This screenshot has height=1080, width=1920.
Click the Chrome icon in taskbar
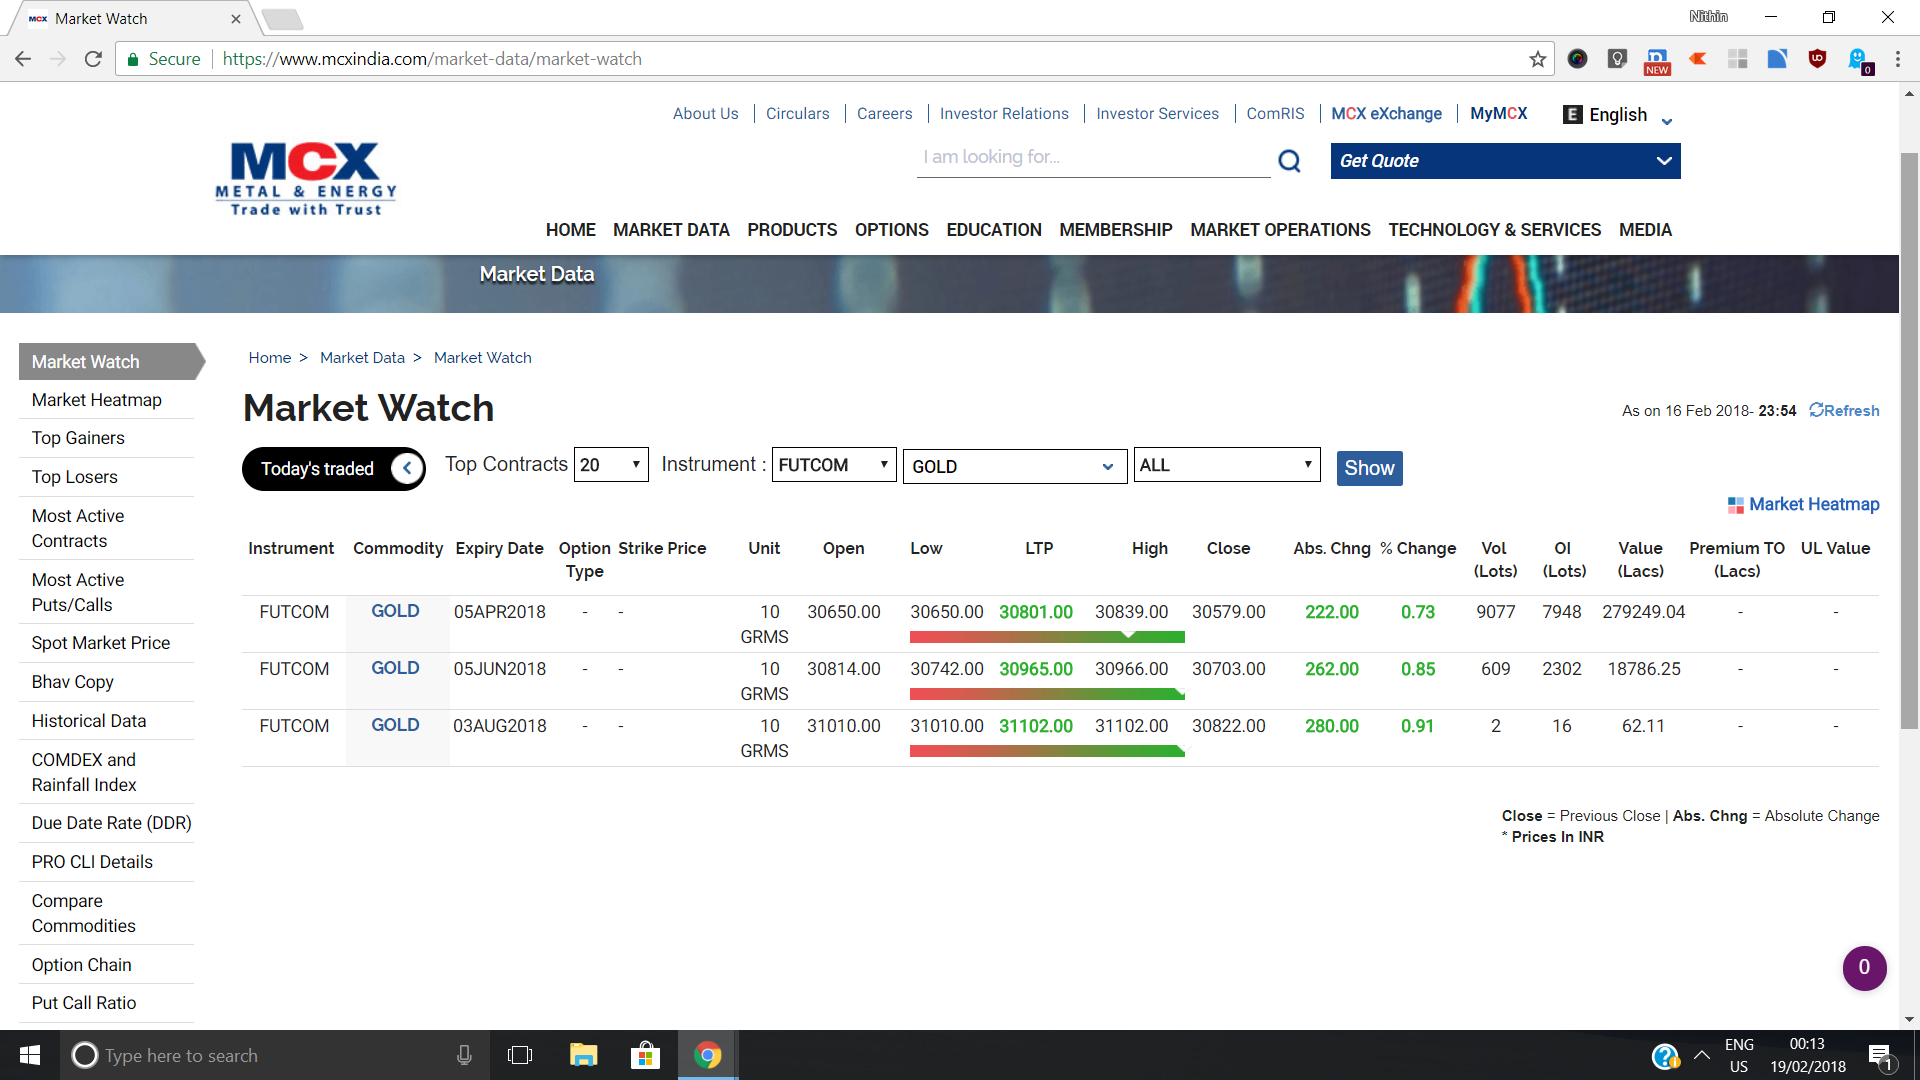point(708,1055)
